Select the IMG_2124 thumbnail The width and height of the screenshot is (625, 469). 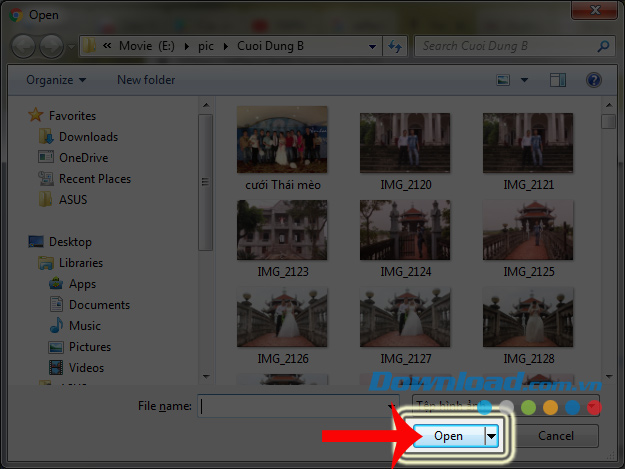pyautogui.click(x=405, y=230)
